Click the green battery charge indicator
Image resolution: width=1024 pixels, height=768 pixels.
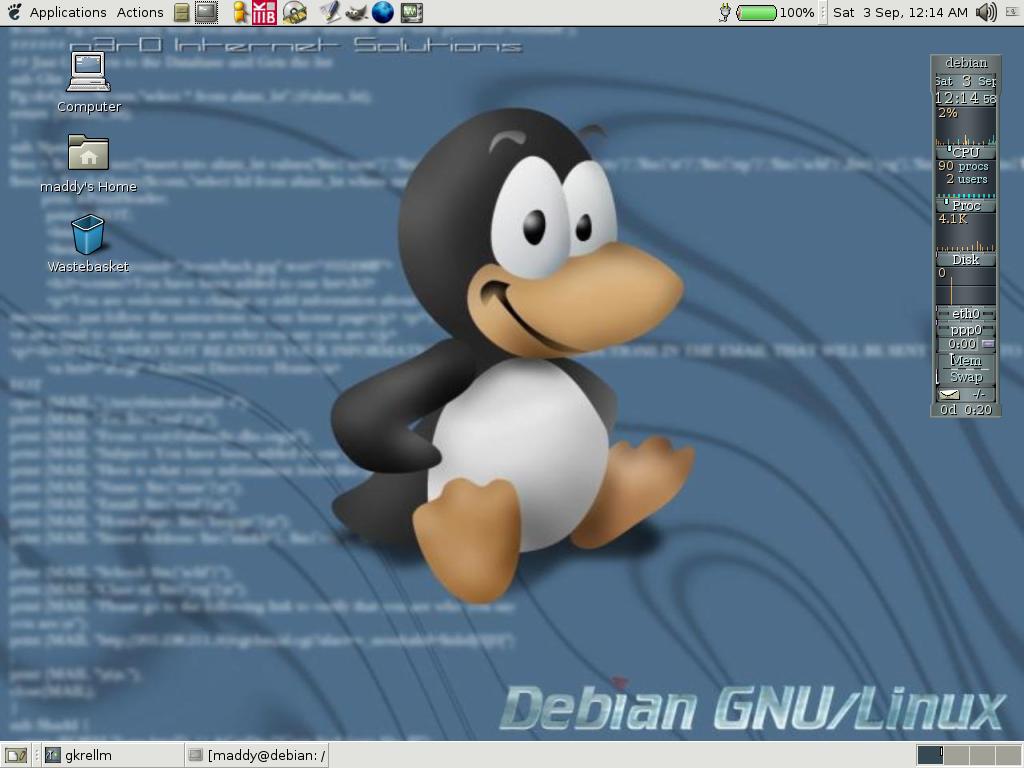756,12
